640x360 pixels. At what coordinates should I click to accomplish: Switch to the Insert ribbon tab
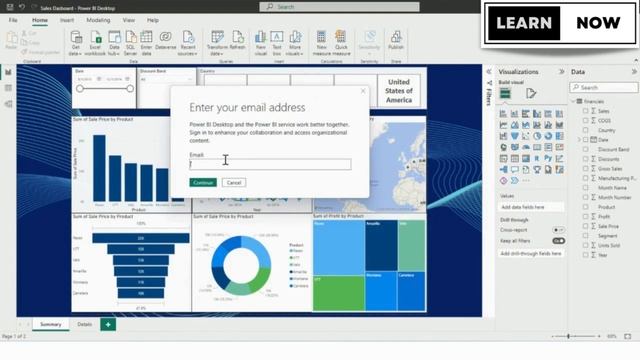(67, 20)
